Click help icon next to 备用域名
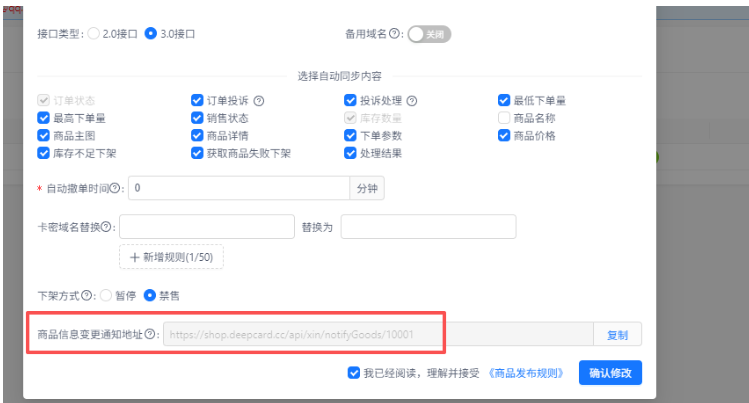The width and height of the screenshot is (749, 403). click(395, 34)
